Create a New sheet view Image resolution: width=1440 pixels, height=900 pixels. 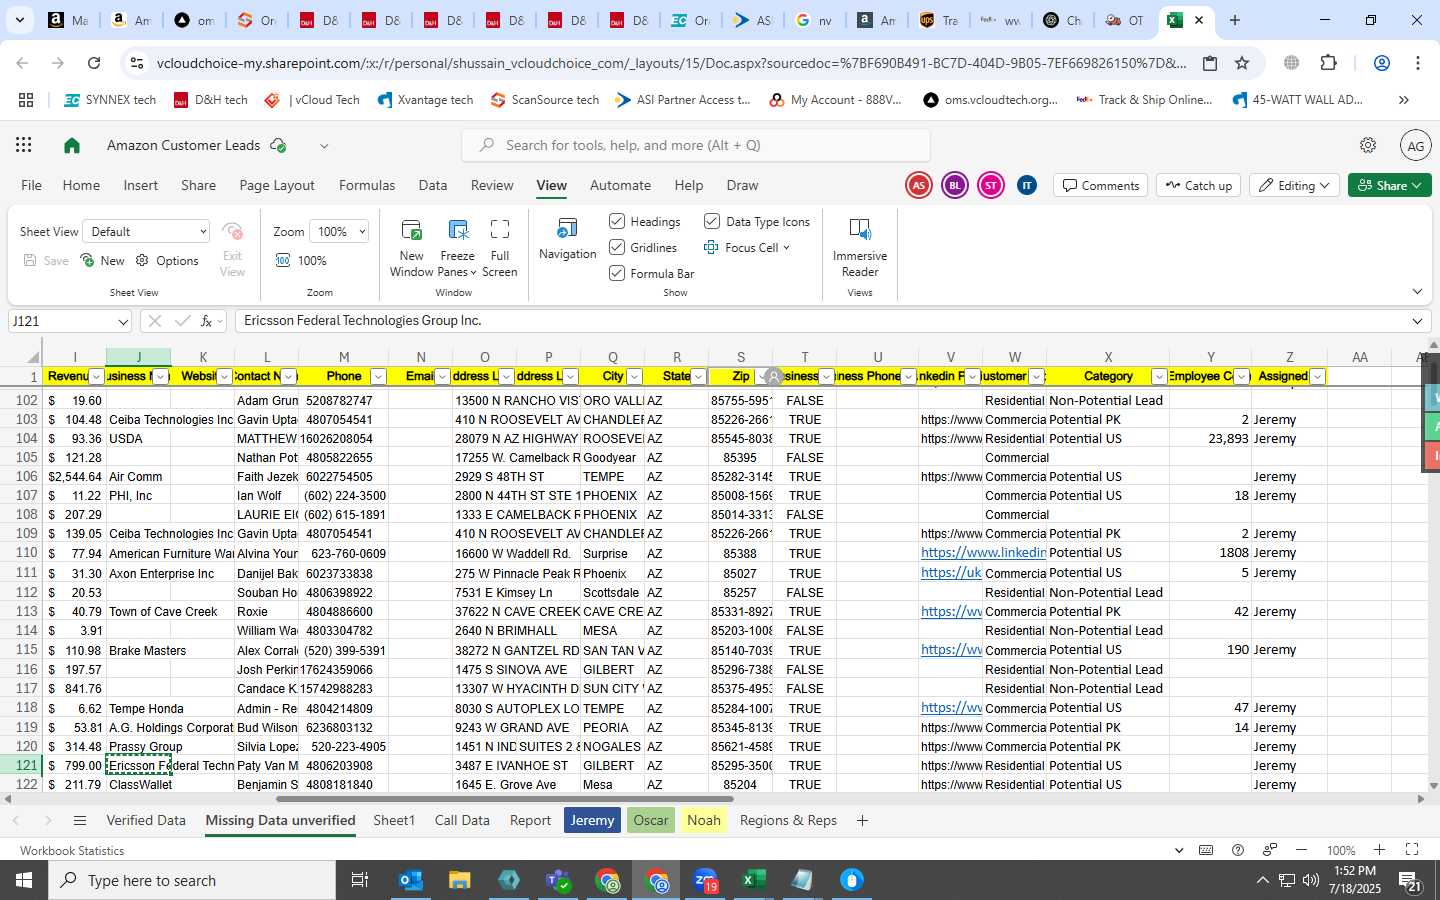click(103, 261)
